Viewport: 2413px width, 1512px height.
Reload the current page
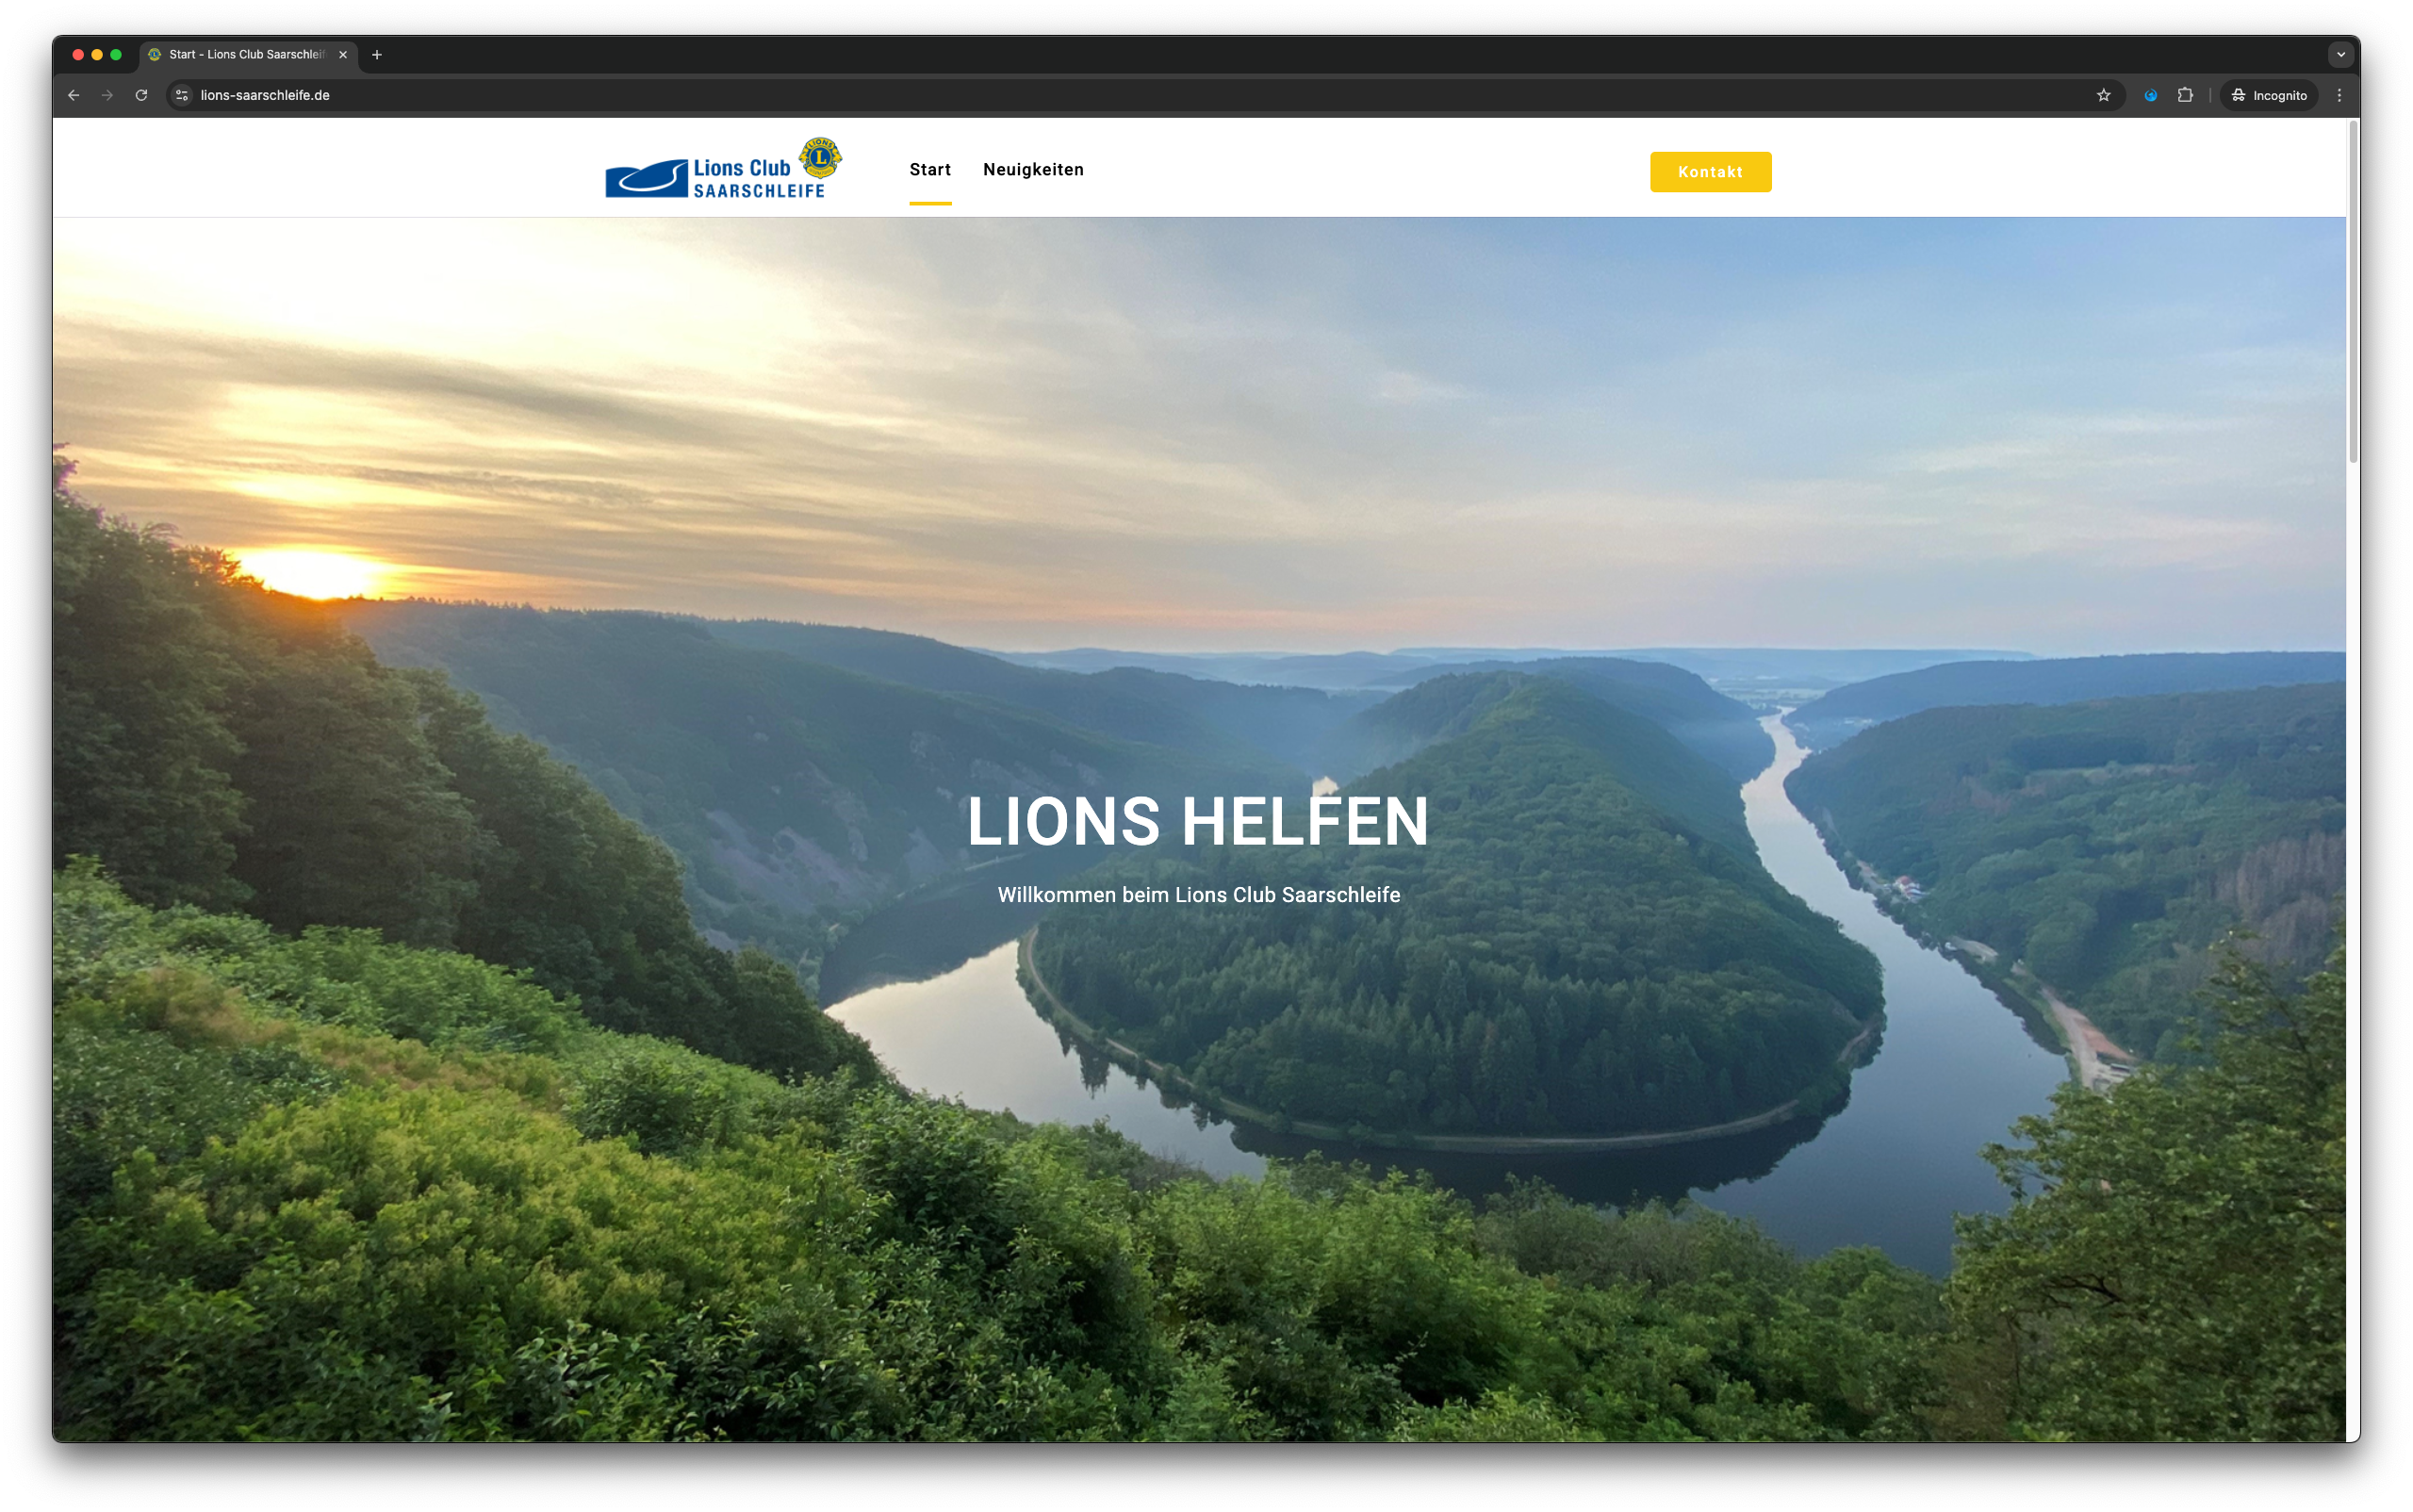click(x=141, y=95)
